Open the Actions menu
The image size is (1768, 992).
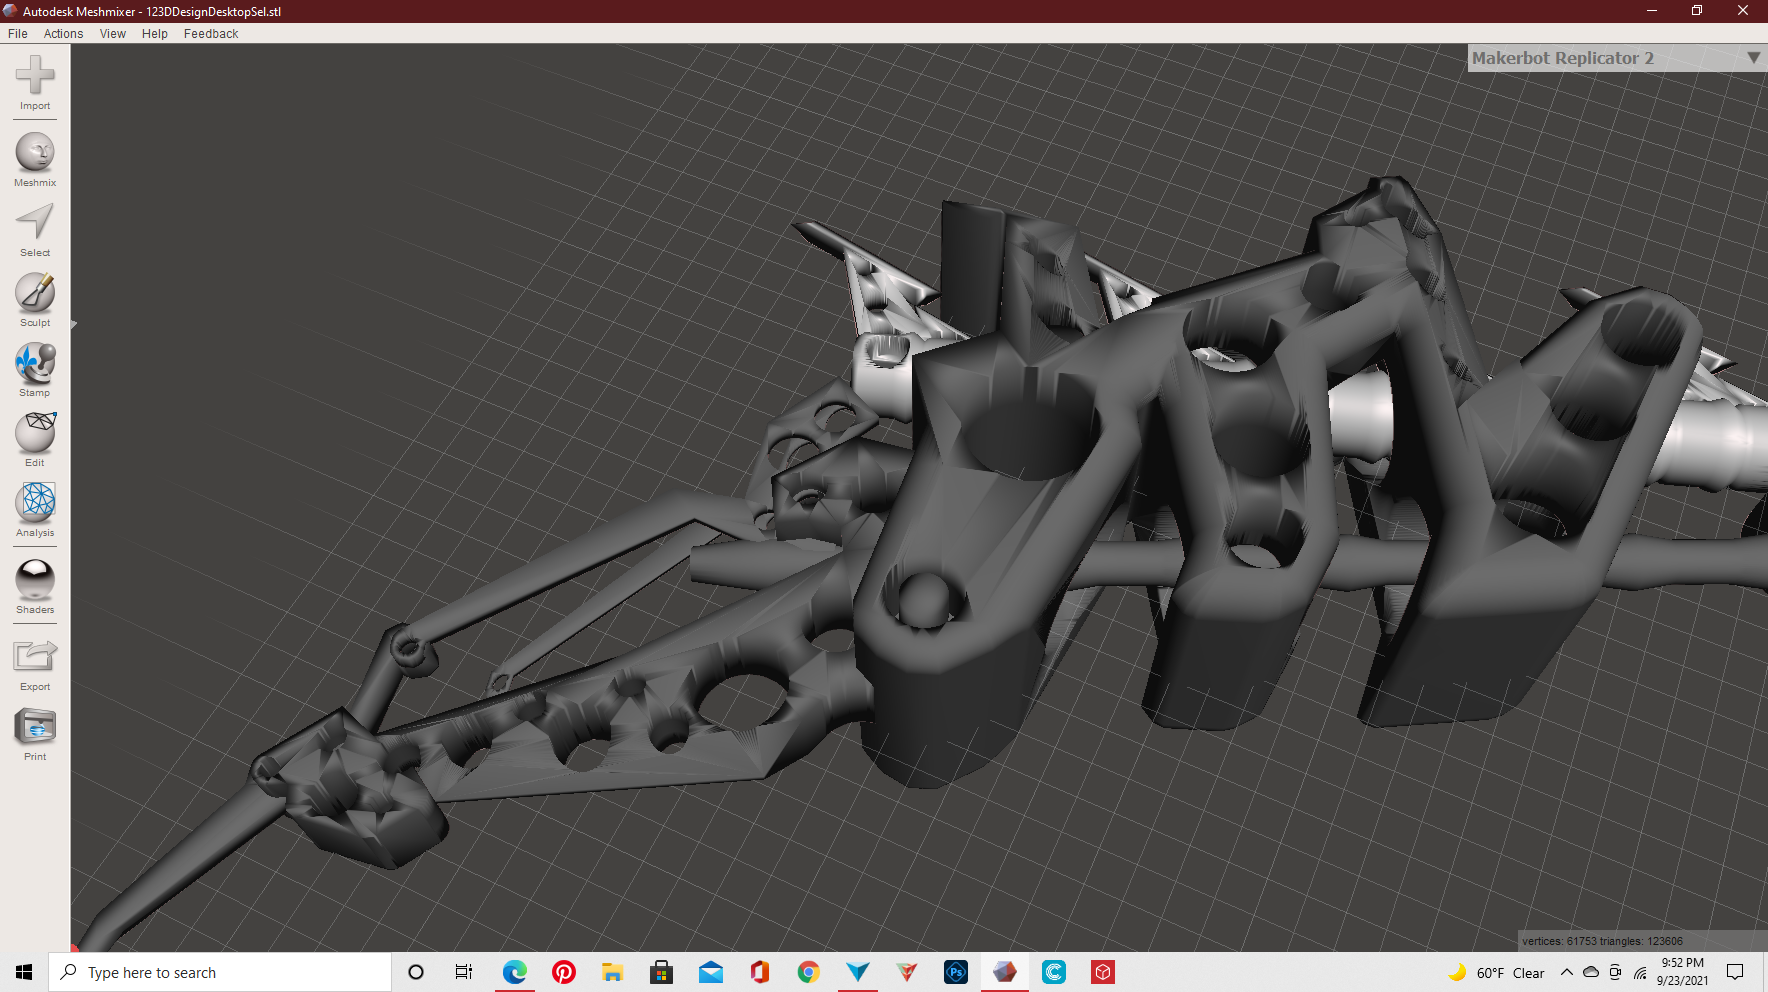(64, 34)
